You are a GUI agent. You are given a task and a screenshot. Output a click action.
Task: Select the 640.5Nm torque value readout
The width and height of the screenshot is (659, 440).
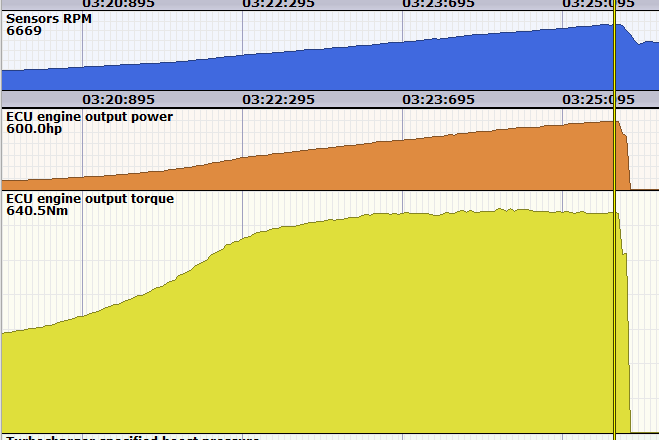pos(36,212)
